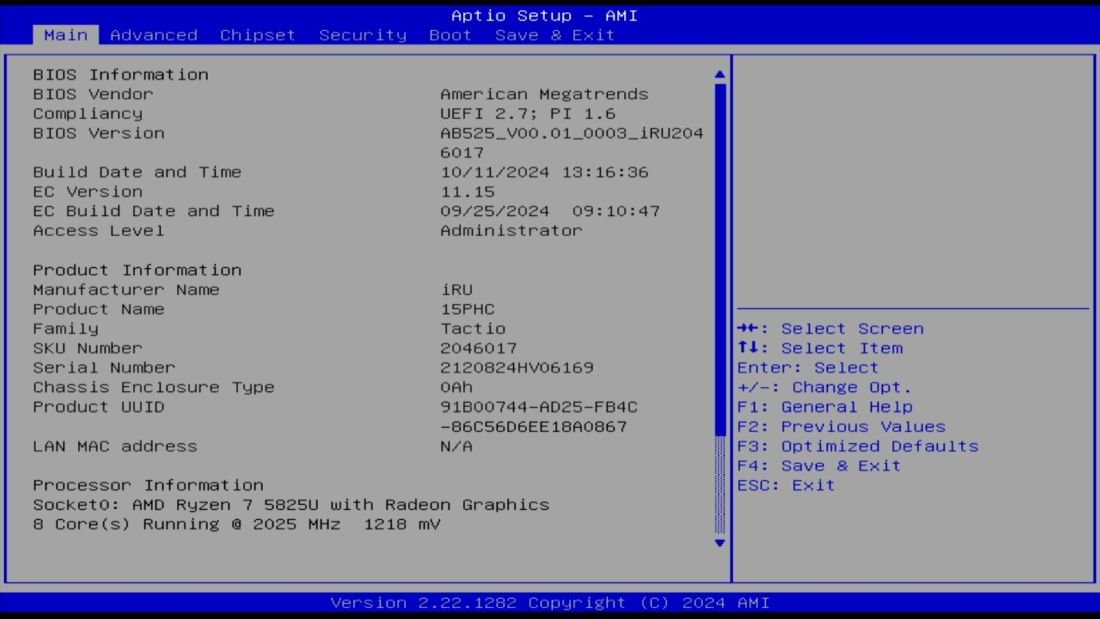Screen dimensions: 1100x619
Task: Select the LAN MAC address label
Action: coord(115,446)
